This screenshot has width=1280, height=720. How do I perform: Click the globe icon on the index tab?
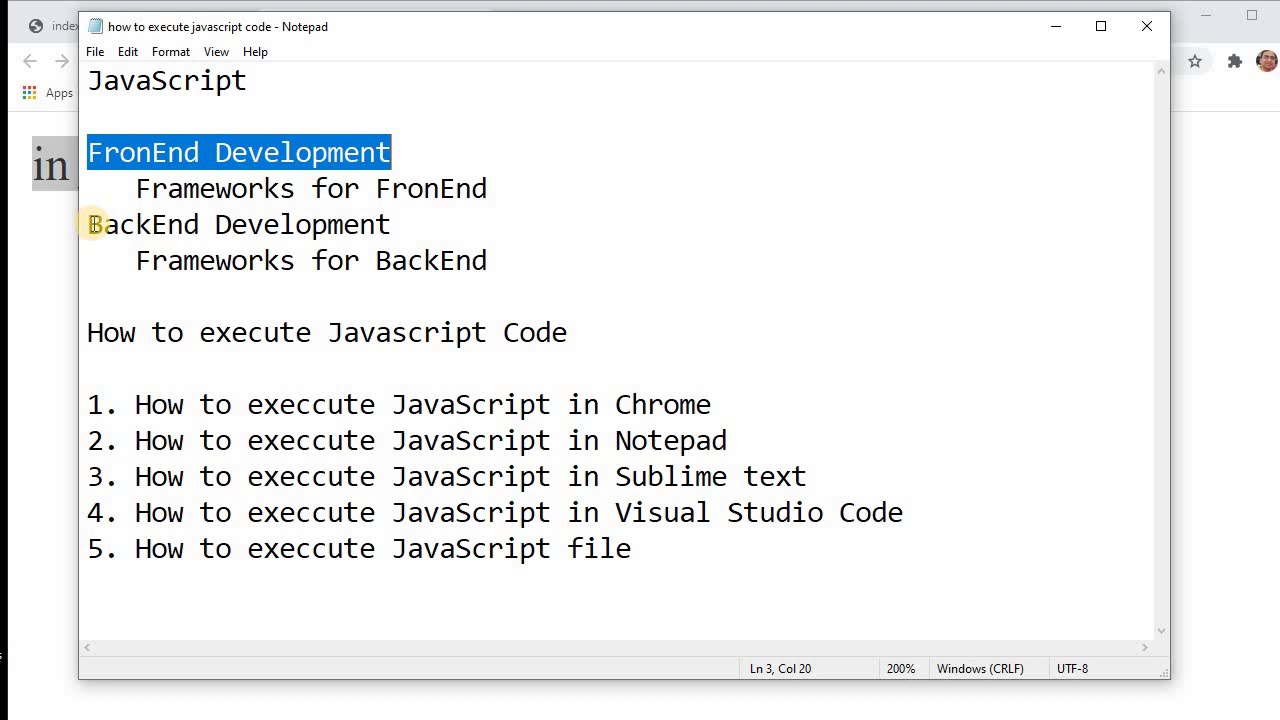(35, 26)
